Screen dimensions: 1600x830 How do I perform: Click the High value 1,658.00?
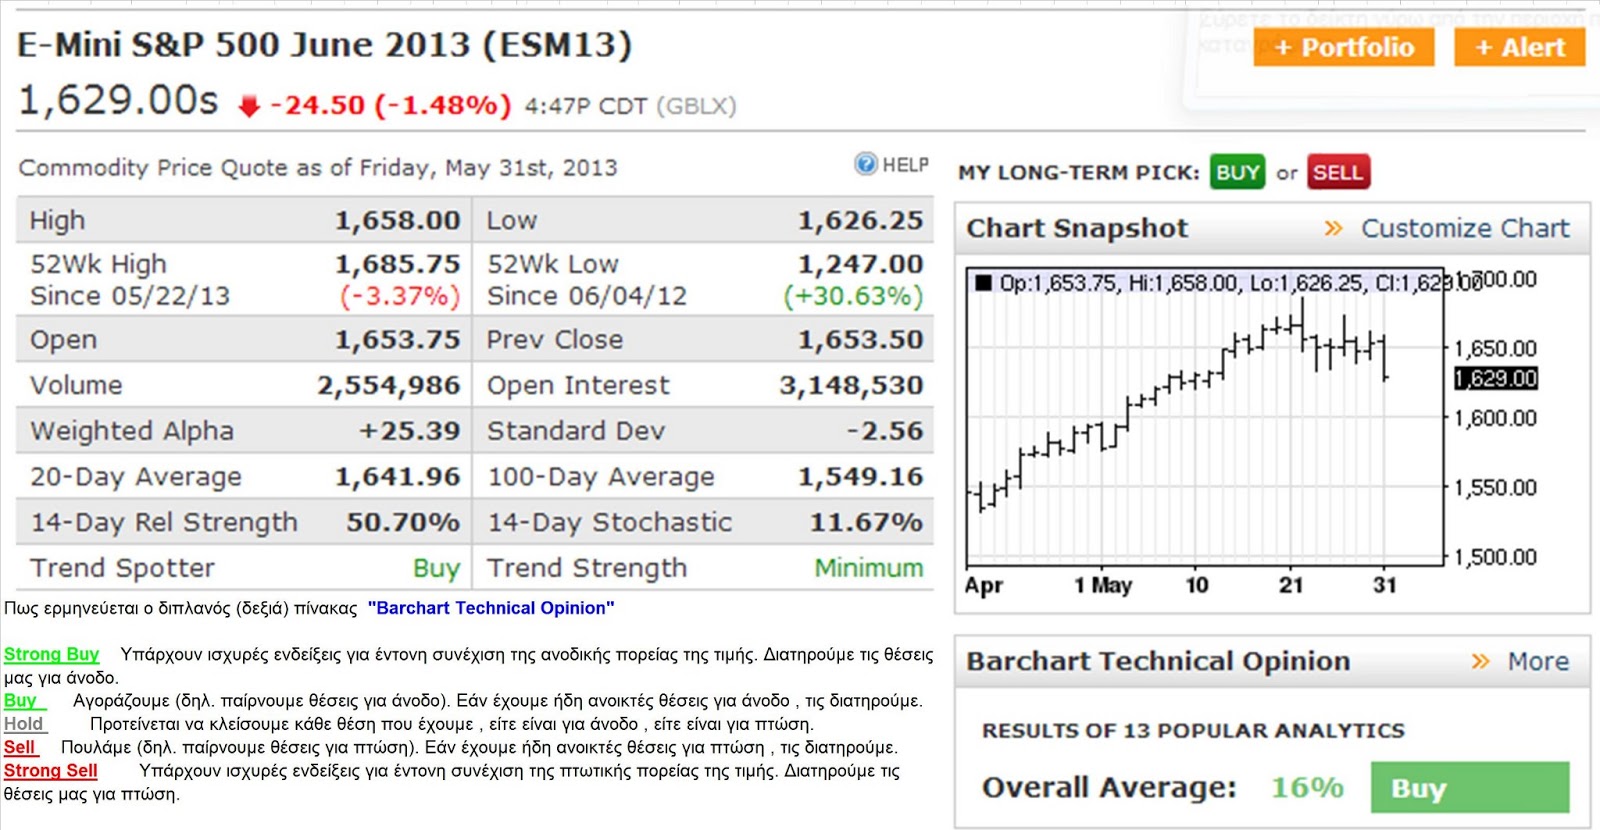(x=397, y=220)
